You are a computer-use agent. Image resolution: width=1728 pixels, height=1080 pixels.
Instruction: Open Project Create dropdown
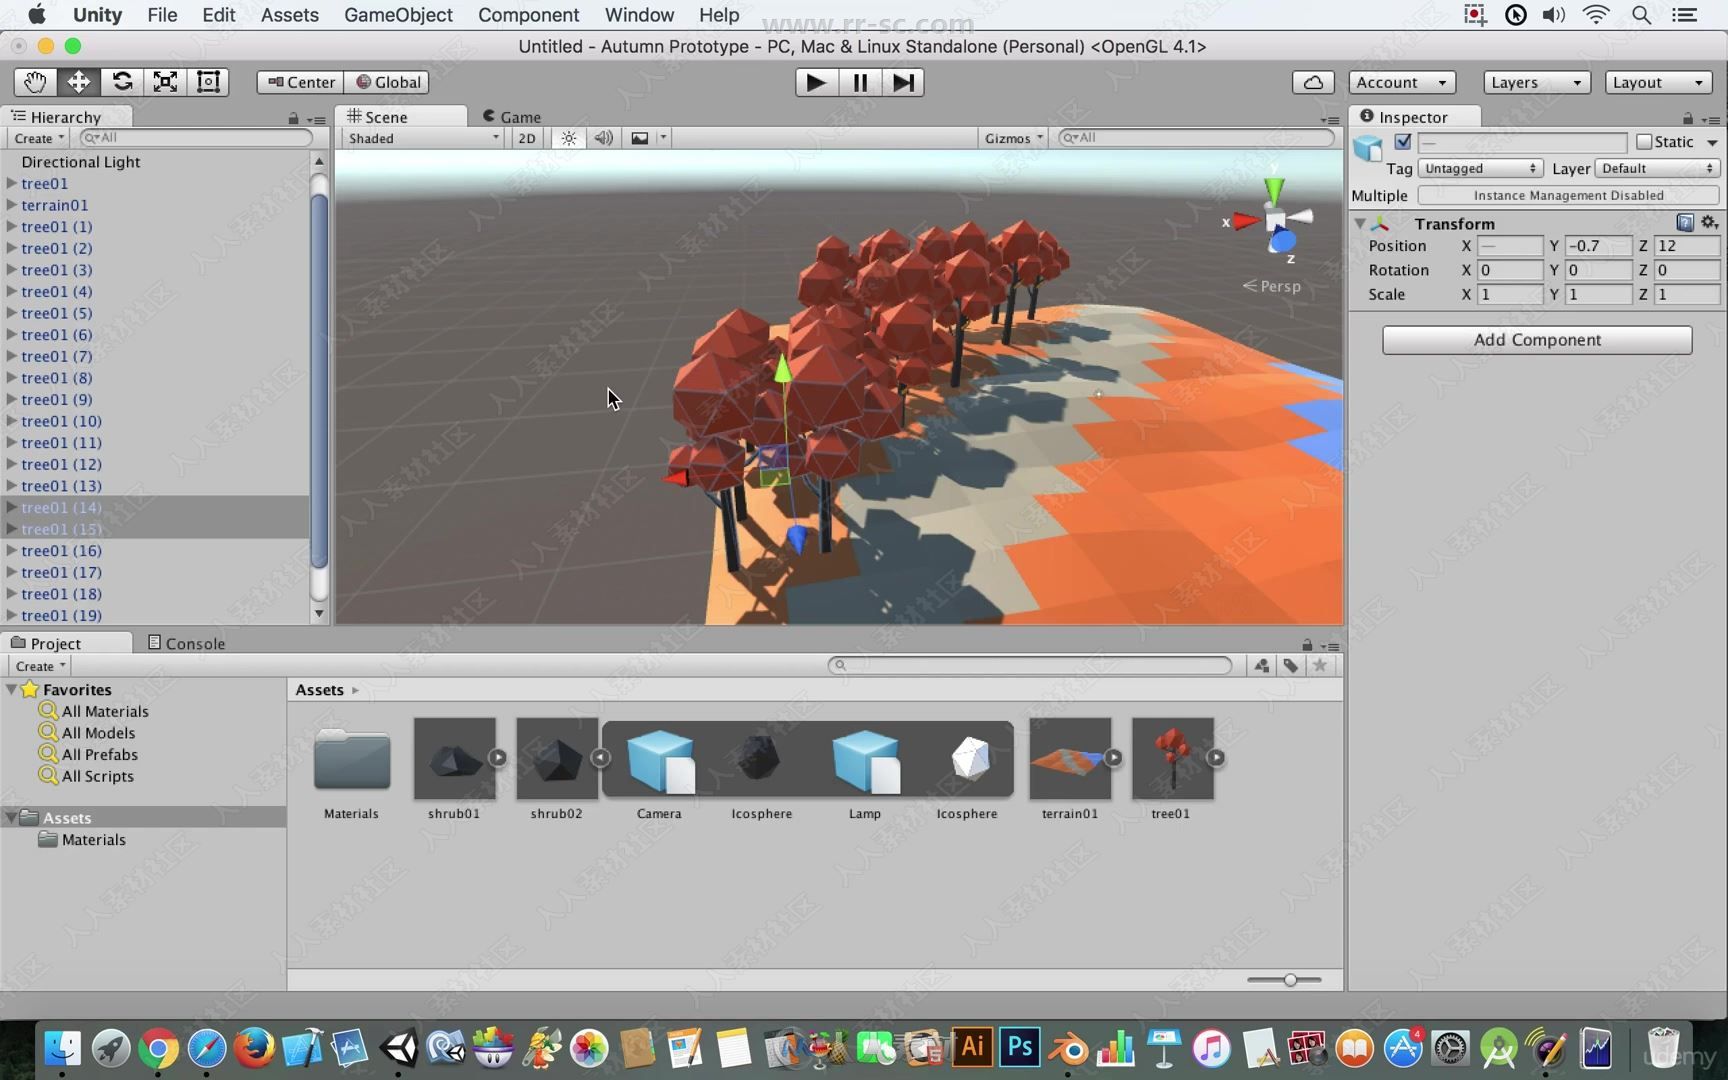pos(40,666)
